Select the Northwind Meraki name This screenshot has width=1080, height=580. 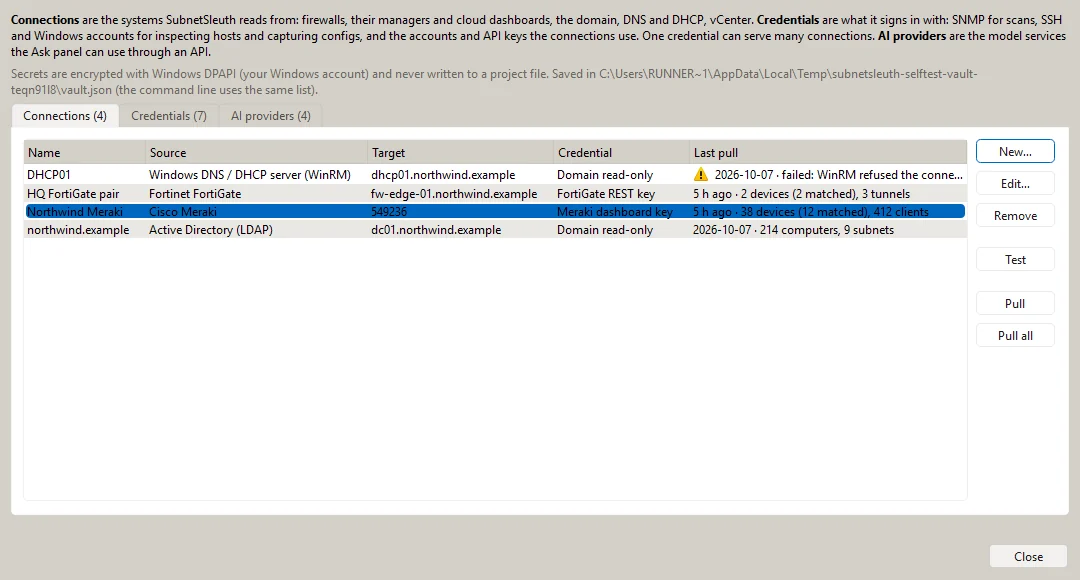[x=75, y=211]
